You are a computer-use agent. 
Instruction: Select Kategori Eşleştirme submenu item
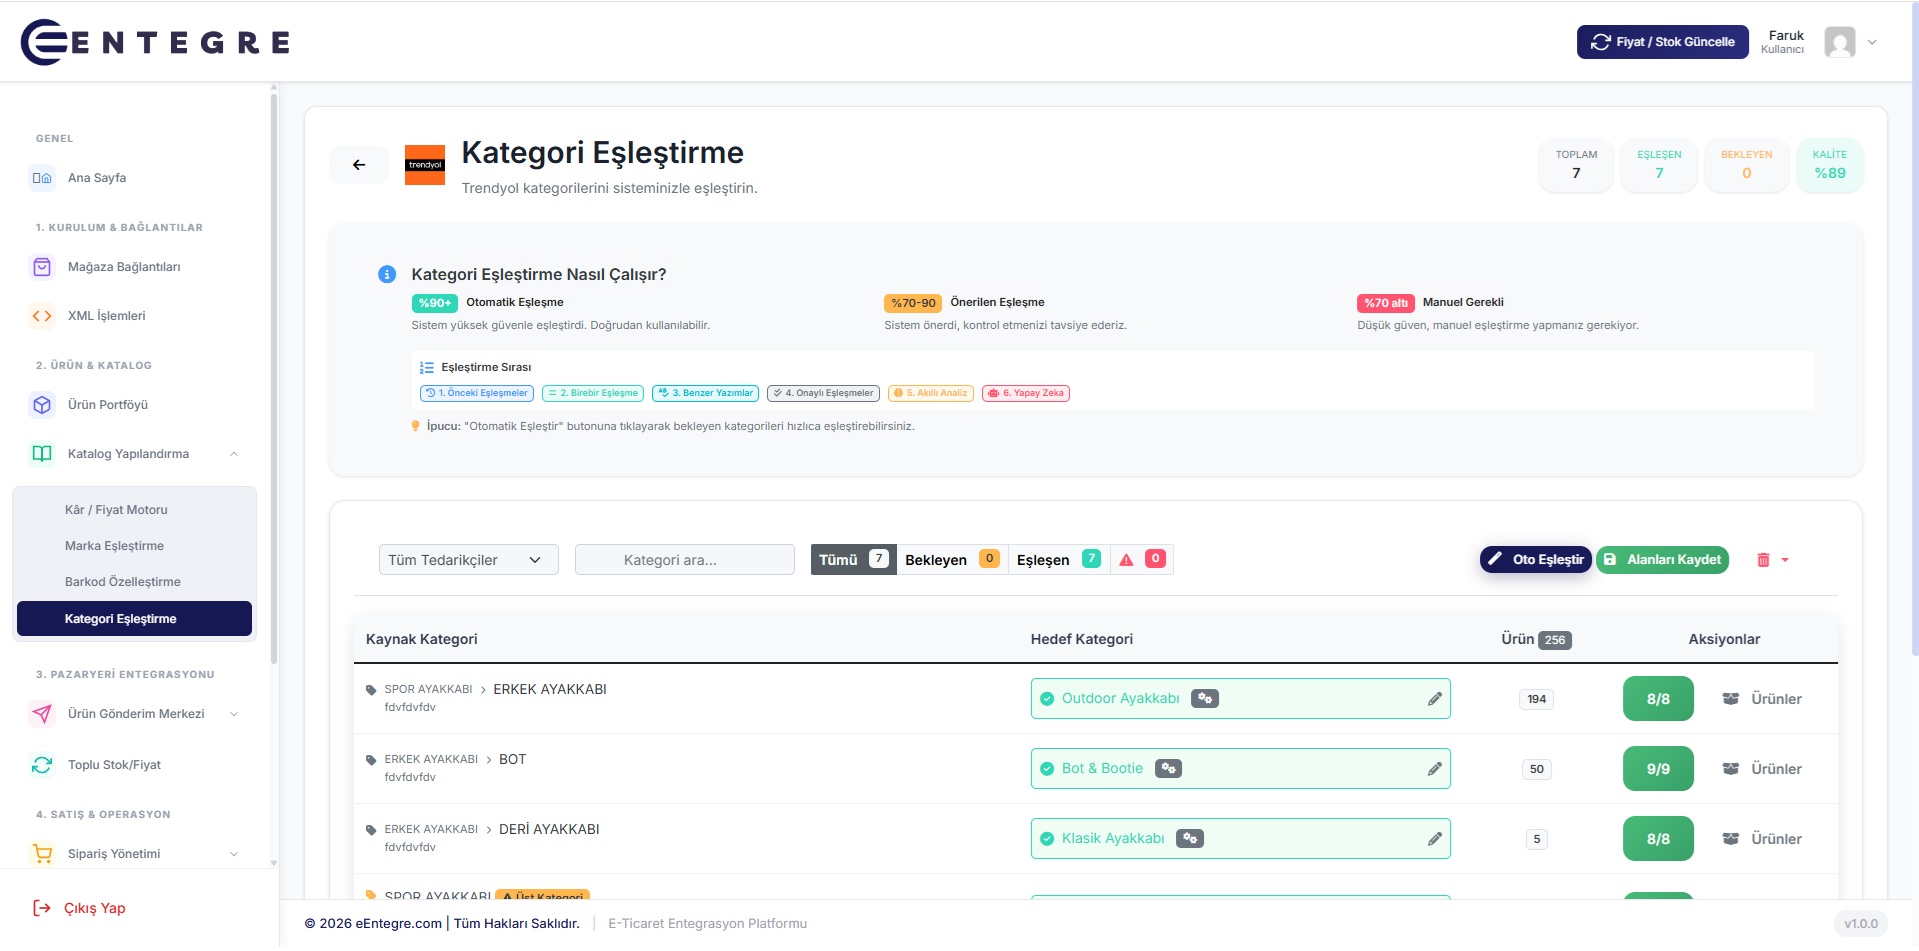134,619
